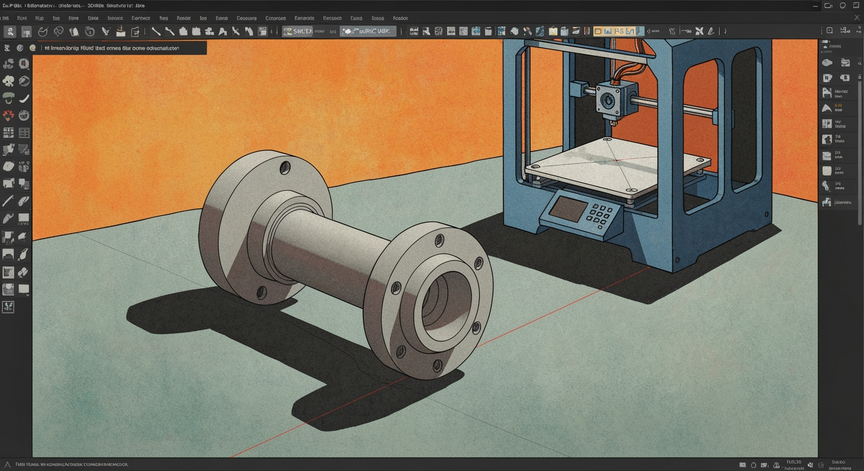Viewport: 864px width, 471px height.
Task: Click the orange circle icon on the hint bar
Action: coord(33,48)
